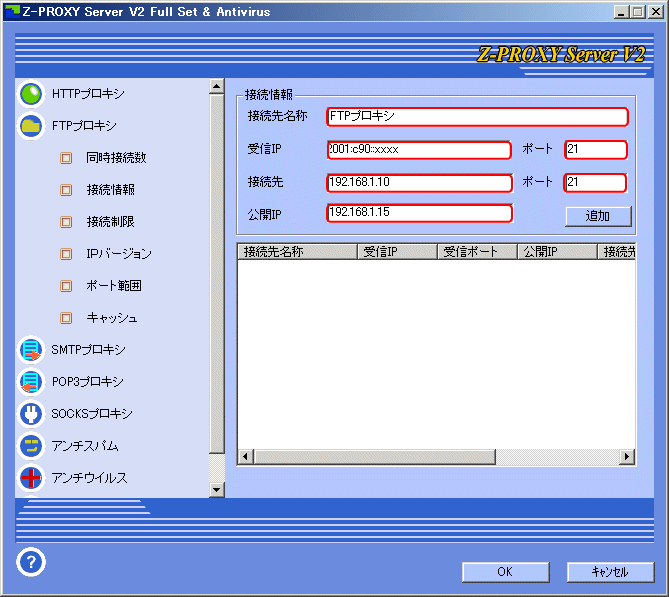669x597 pixels.
Task: Select the キャッシュ item
Action: tap(112, 318)
